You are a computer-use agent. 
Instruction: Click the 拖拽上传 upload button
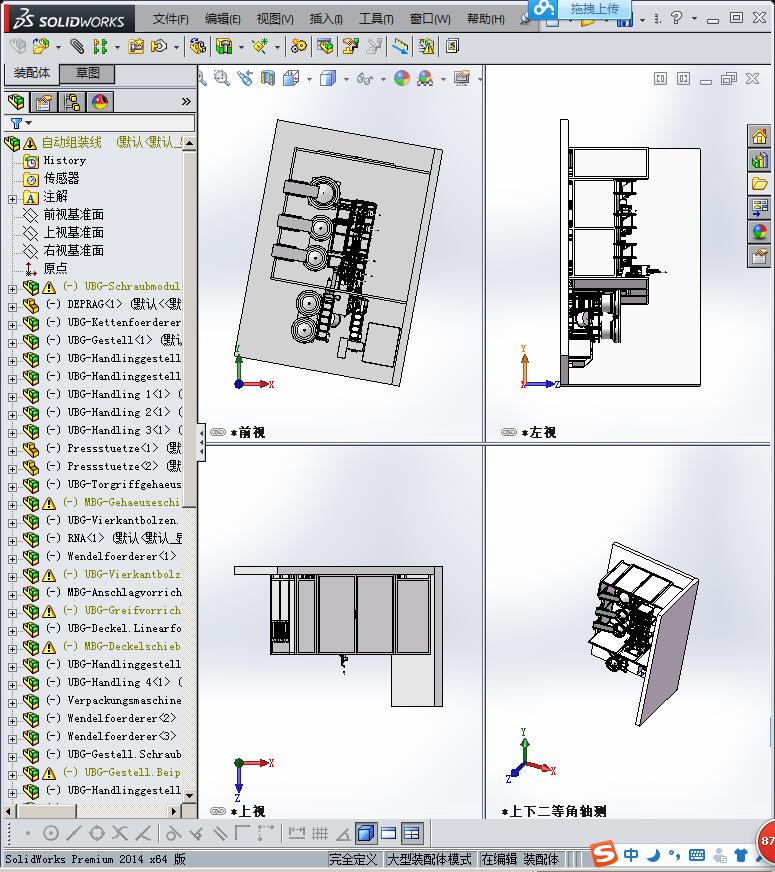click(579, 8)
